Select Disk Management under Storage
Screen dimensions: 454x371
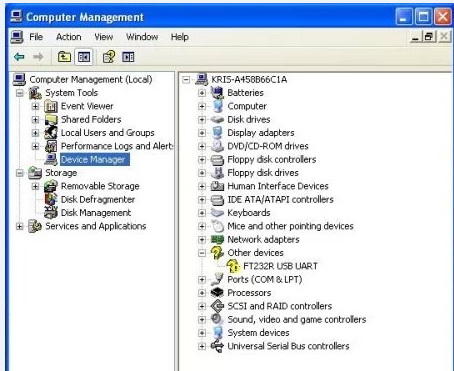click(96, 213)
